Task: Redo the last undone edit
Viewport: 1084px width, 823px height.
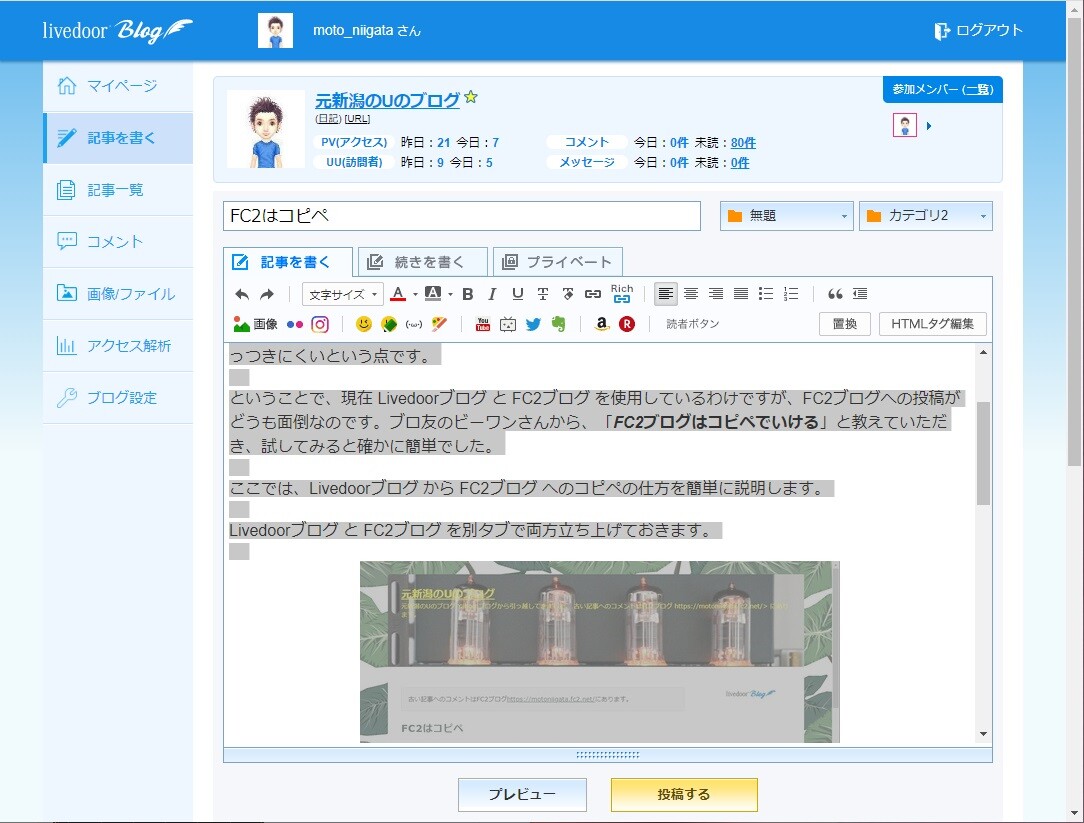Action: [267, 295]
